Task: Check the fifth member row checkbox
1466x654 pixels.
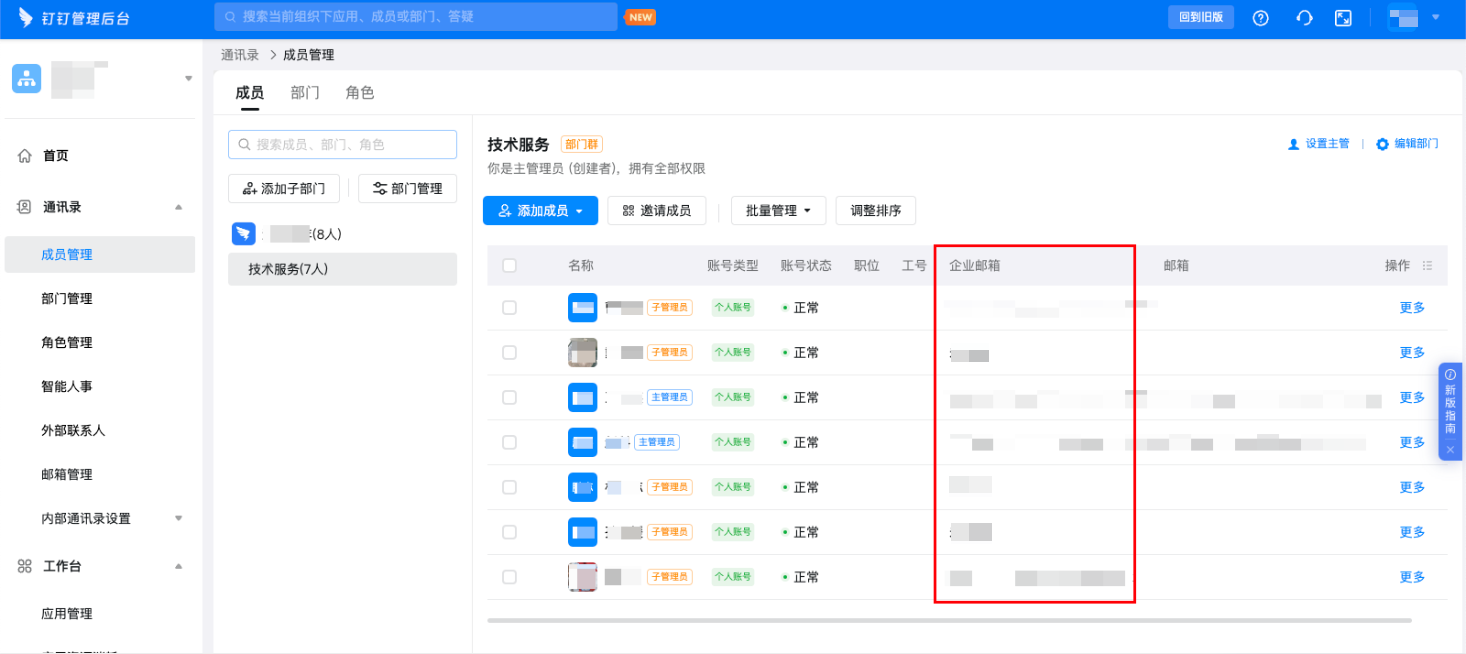Action: pyautogui.click(x=509, y=487)
